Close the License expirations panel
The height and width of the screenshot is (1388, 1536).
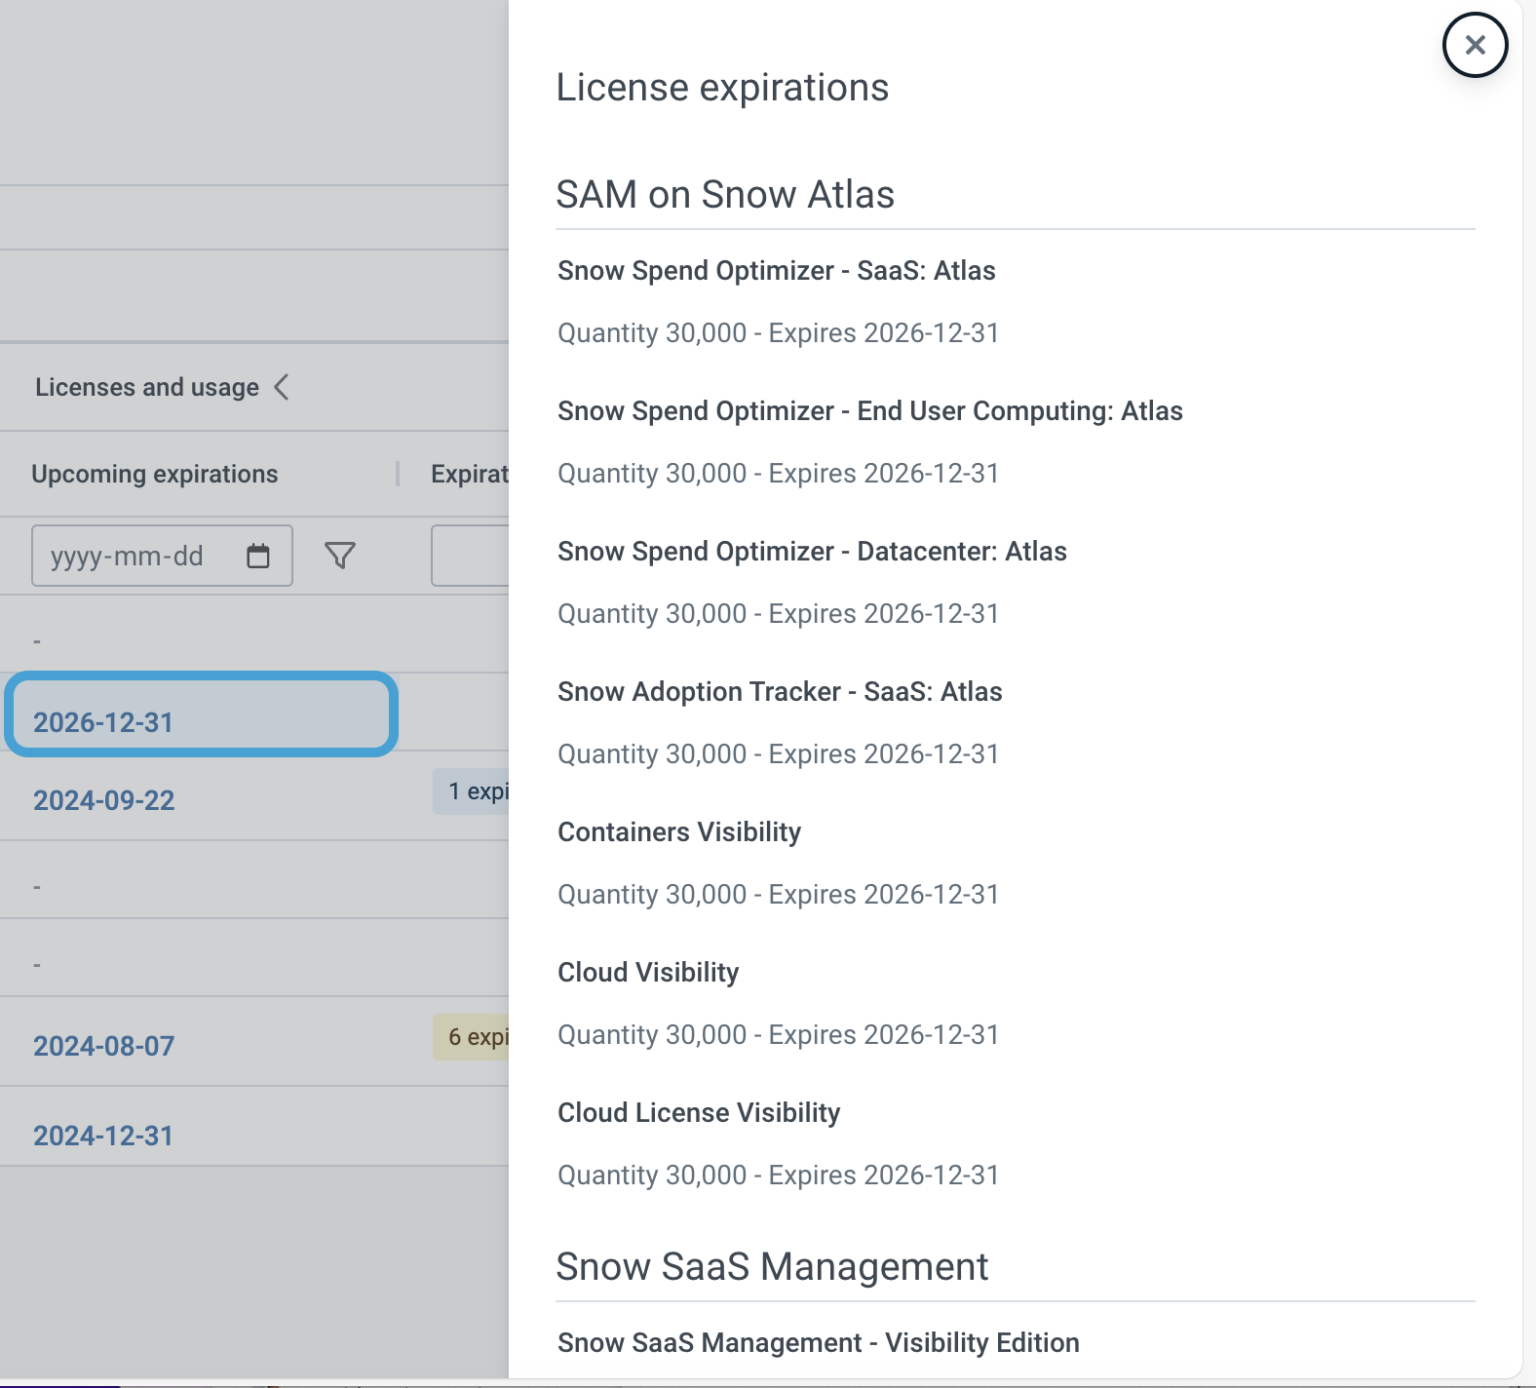1473,45
